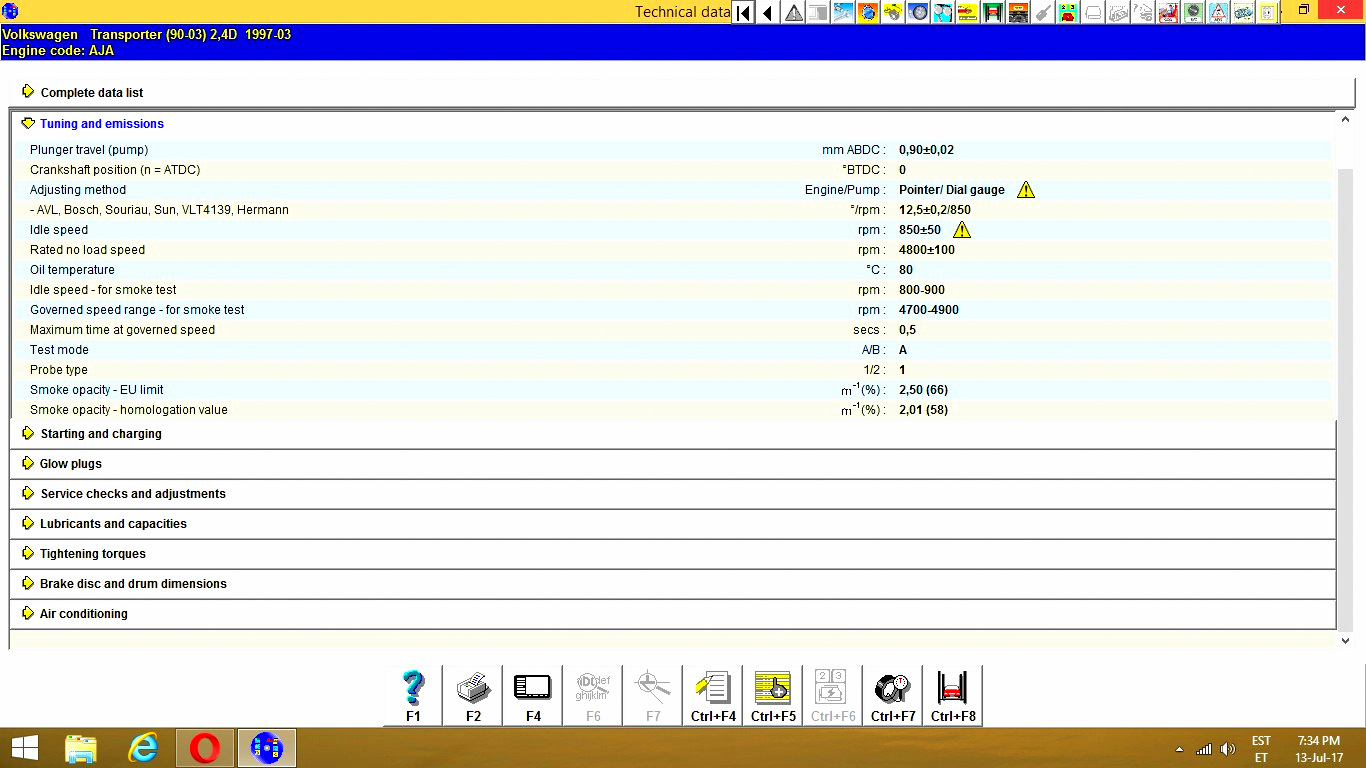Click the Ctrl+F8 vehicle lift icon

(x=953, y=694)
